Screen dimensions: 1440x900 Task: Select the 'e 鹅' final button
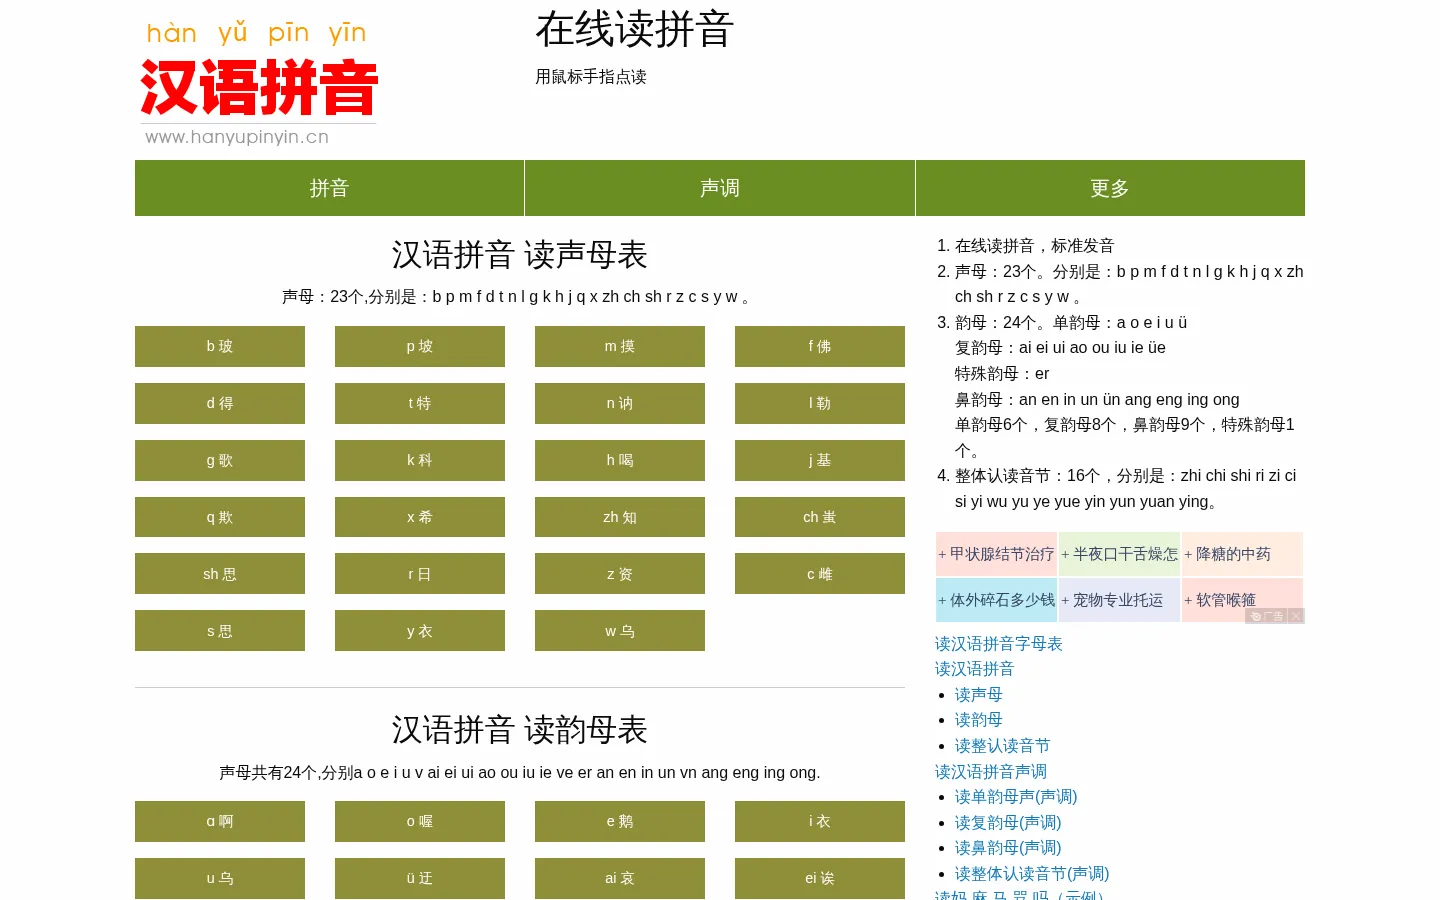tap(620, 821)
